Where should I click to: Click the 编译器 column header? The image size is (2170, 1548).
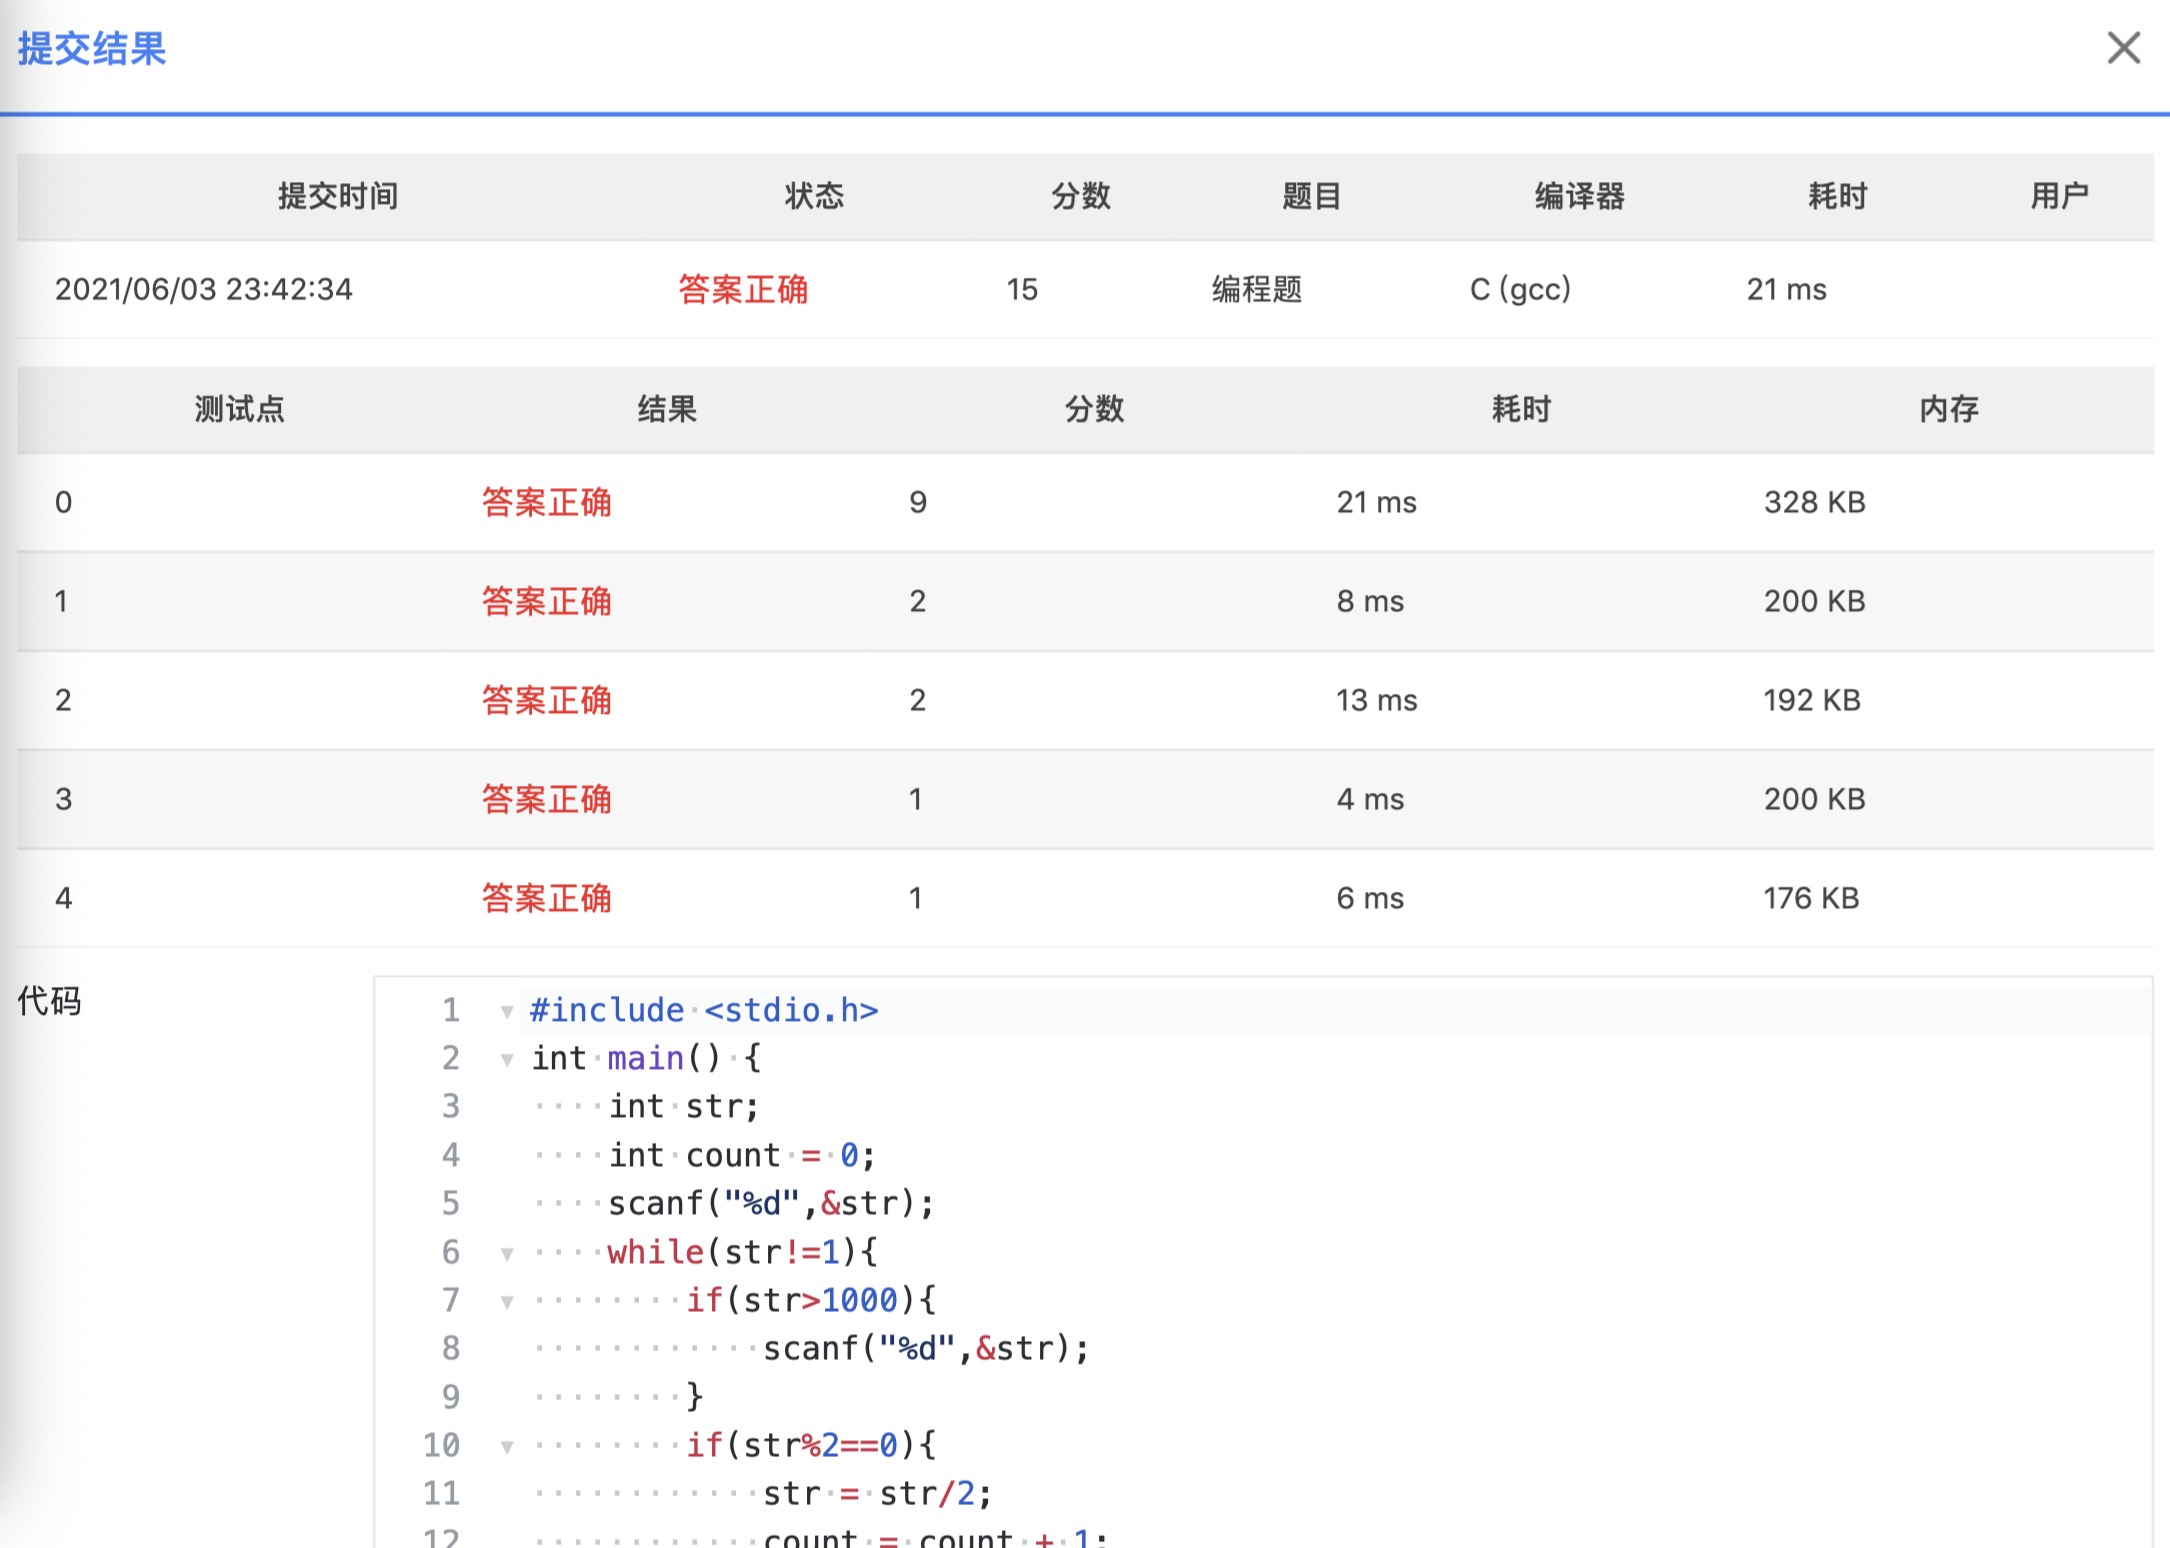pyautogui.click(x=1579, y=196)
